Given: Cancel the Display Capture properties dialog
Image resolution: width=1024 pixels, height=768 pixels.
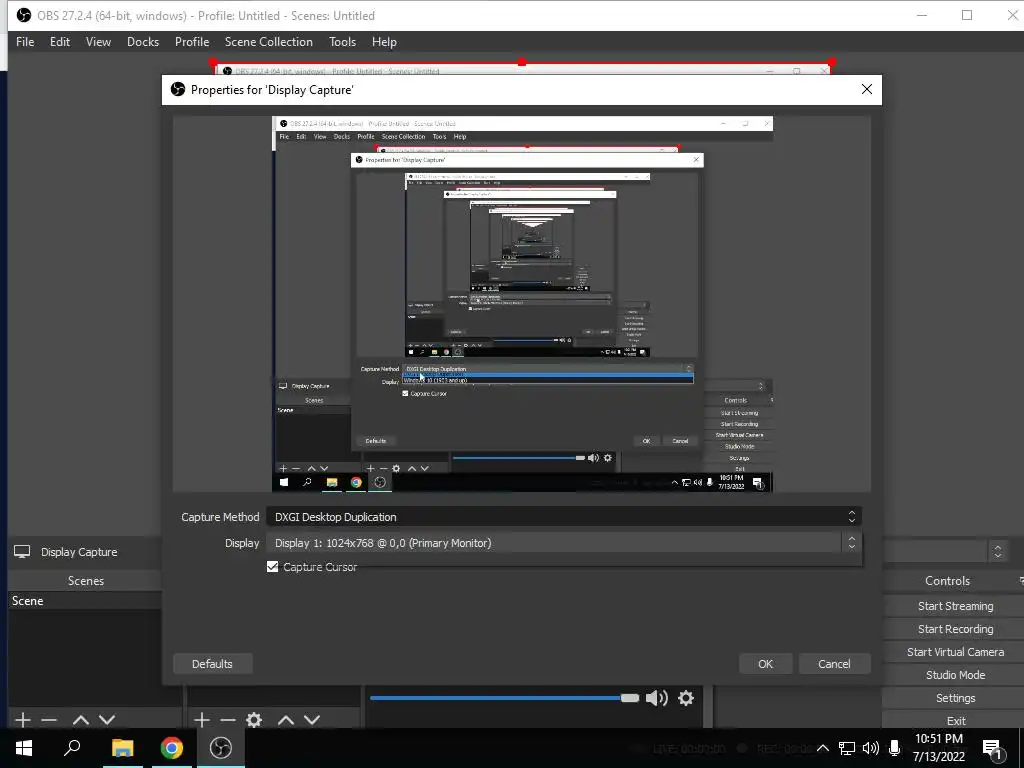Looking at the screenshot, I should [x=834, y=664].
